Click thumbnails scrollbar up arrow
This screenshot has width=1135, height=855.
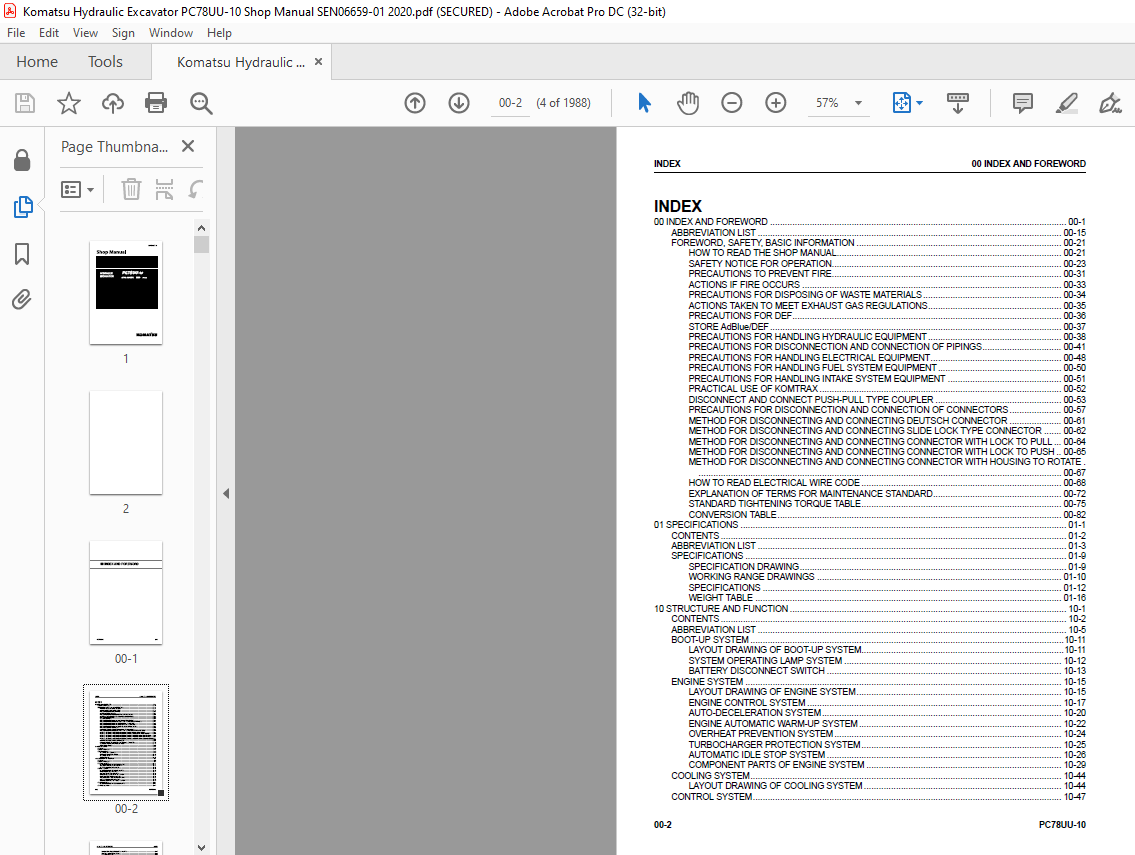click(x=201, y=227)
